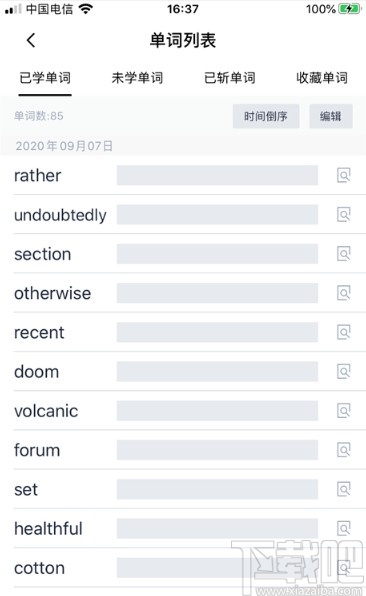This screenshot has width=366, height=596.
Task: Reveal hidden meaning for rather
Action: pyautogui.click(x=217, y=175)
